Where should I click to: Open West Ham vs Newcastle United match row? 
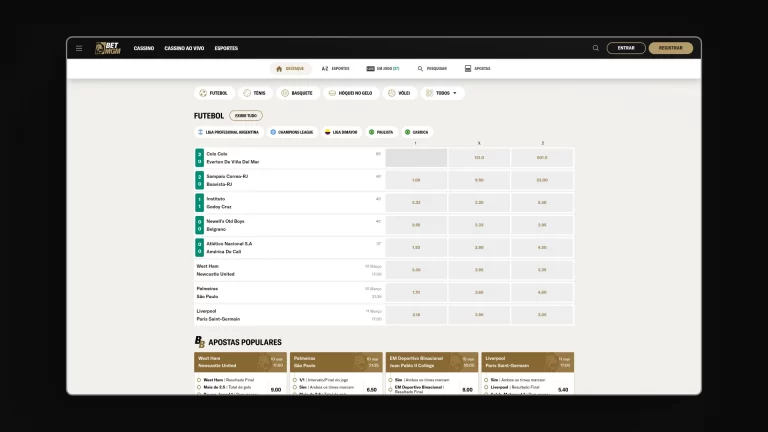(289, 270)
